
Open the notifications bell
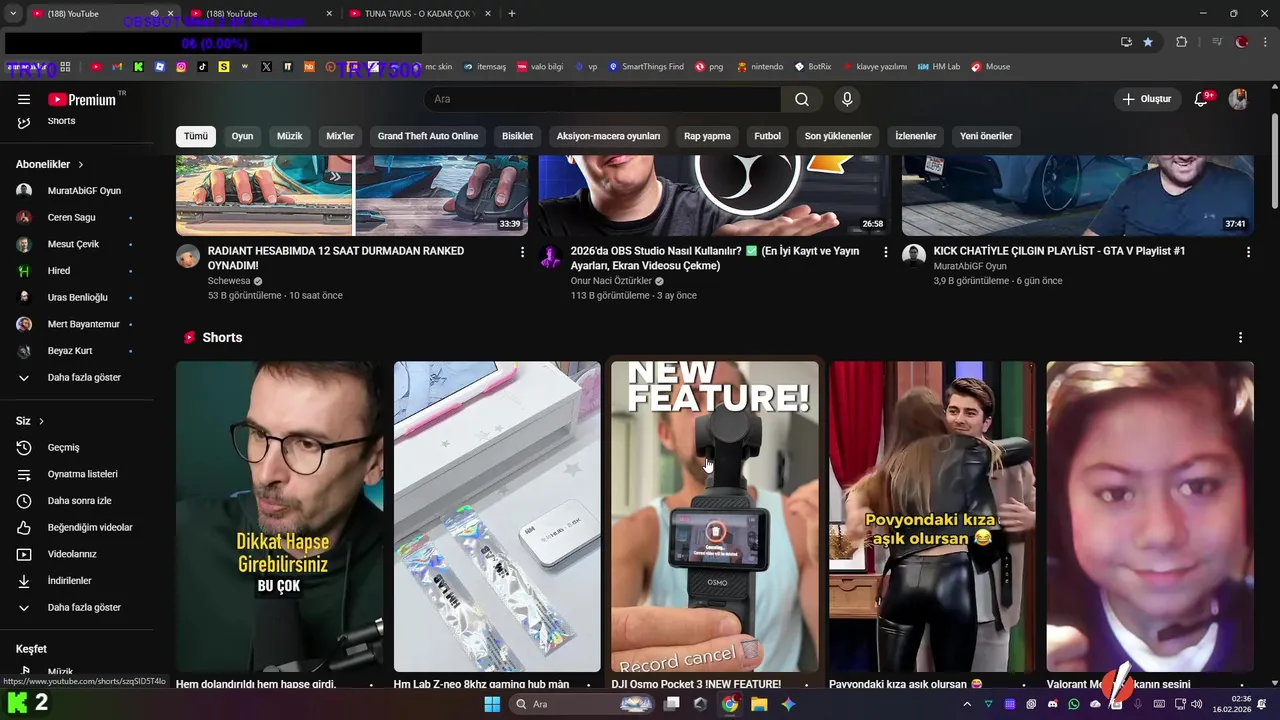1202,99
